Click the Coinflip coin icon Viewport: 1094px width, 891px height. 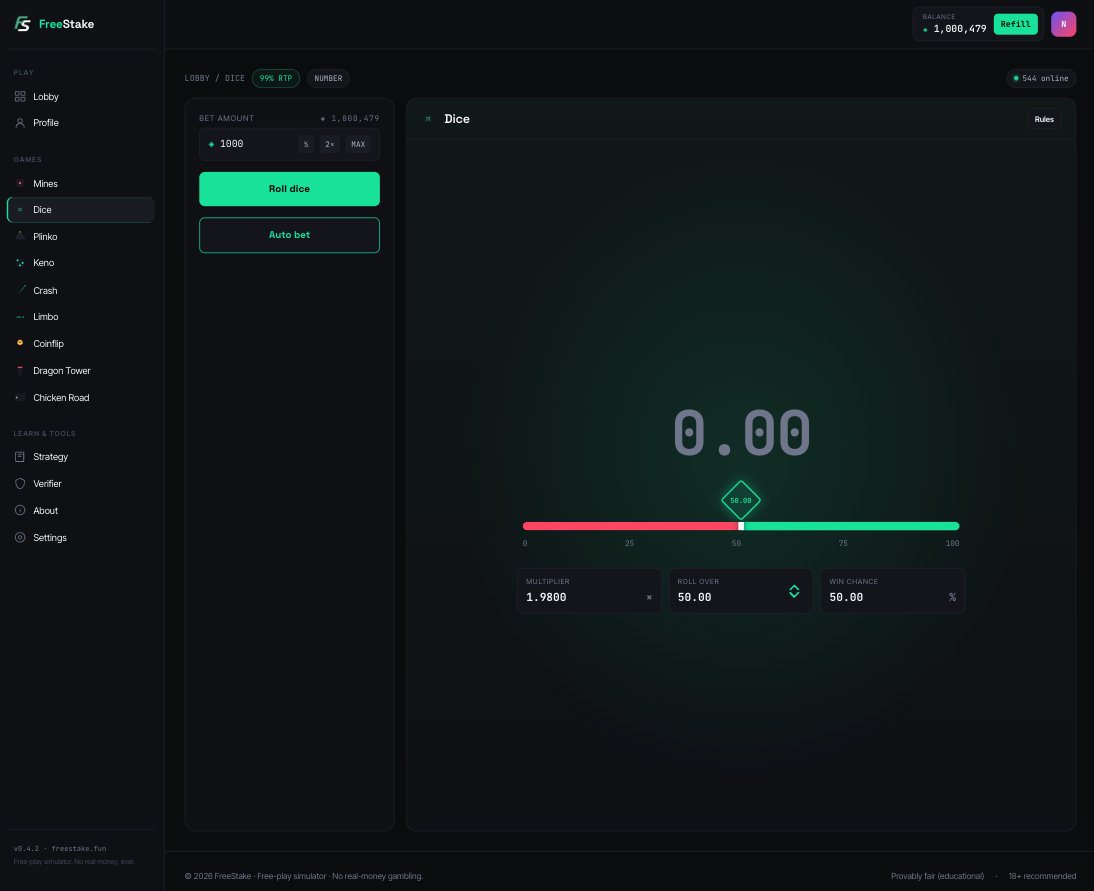point(20,343)
